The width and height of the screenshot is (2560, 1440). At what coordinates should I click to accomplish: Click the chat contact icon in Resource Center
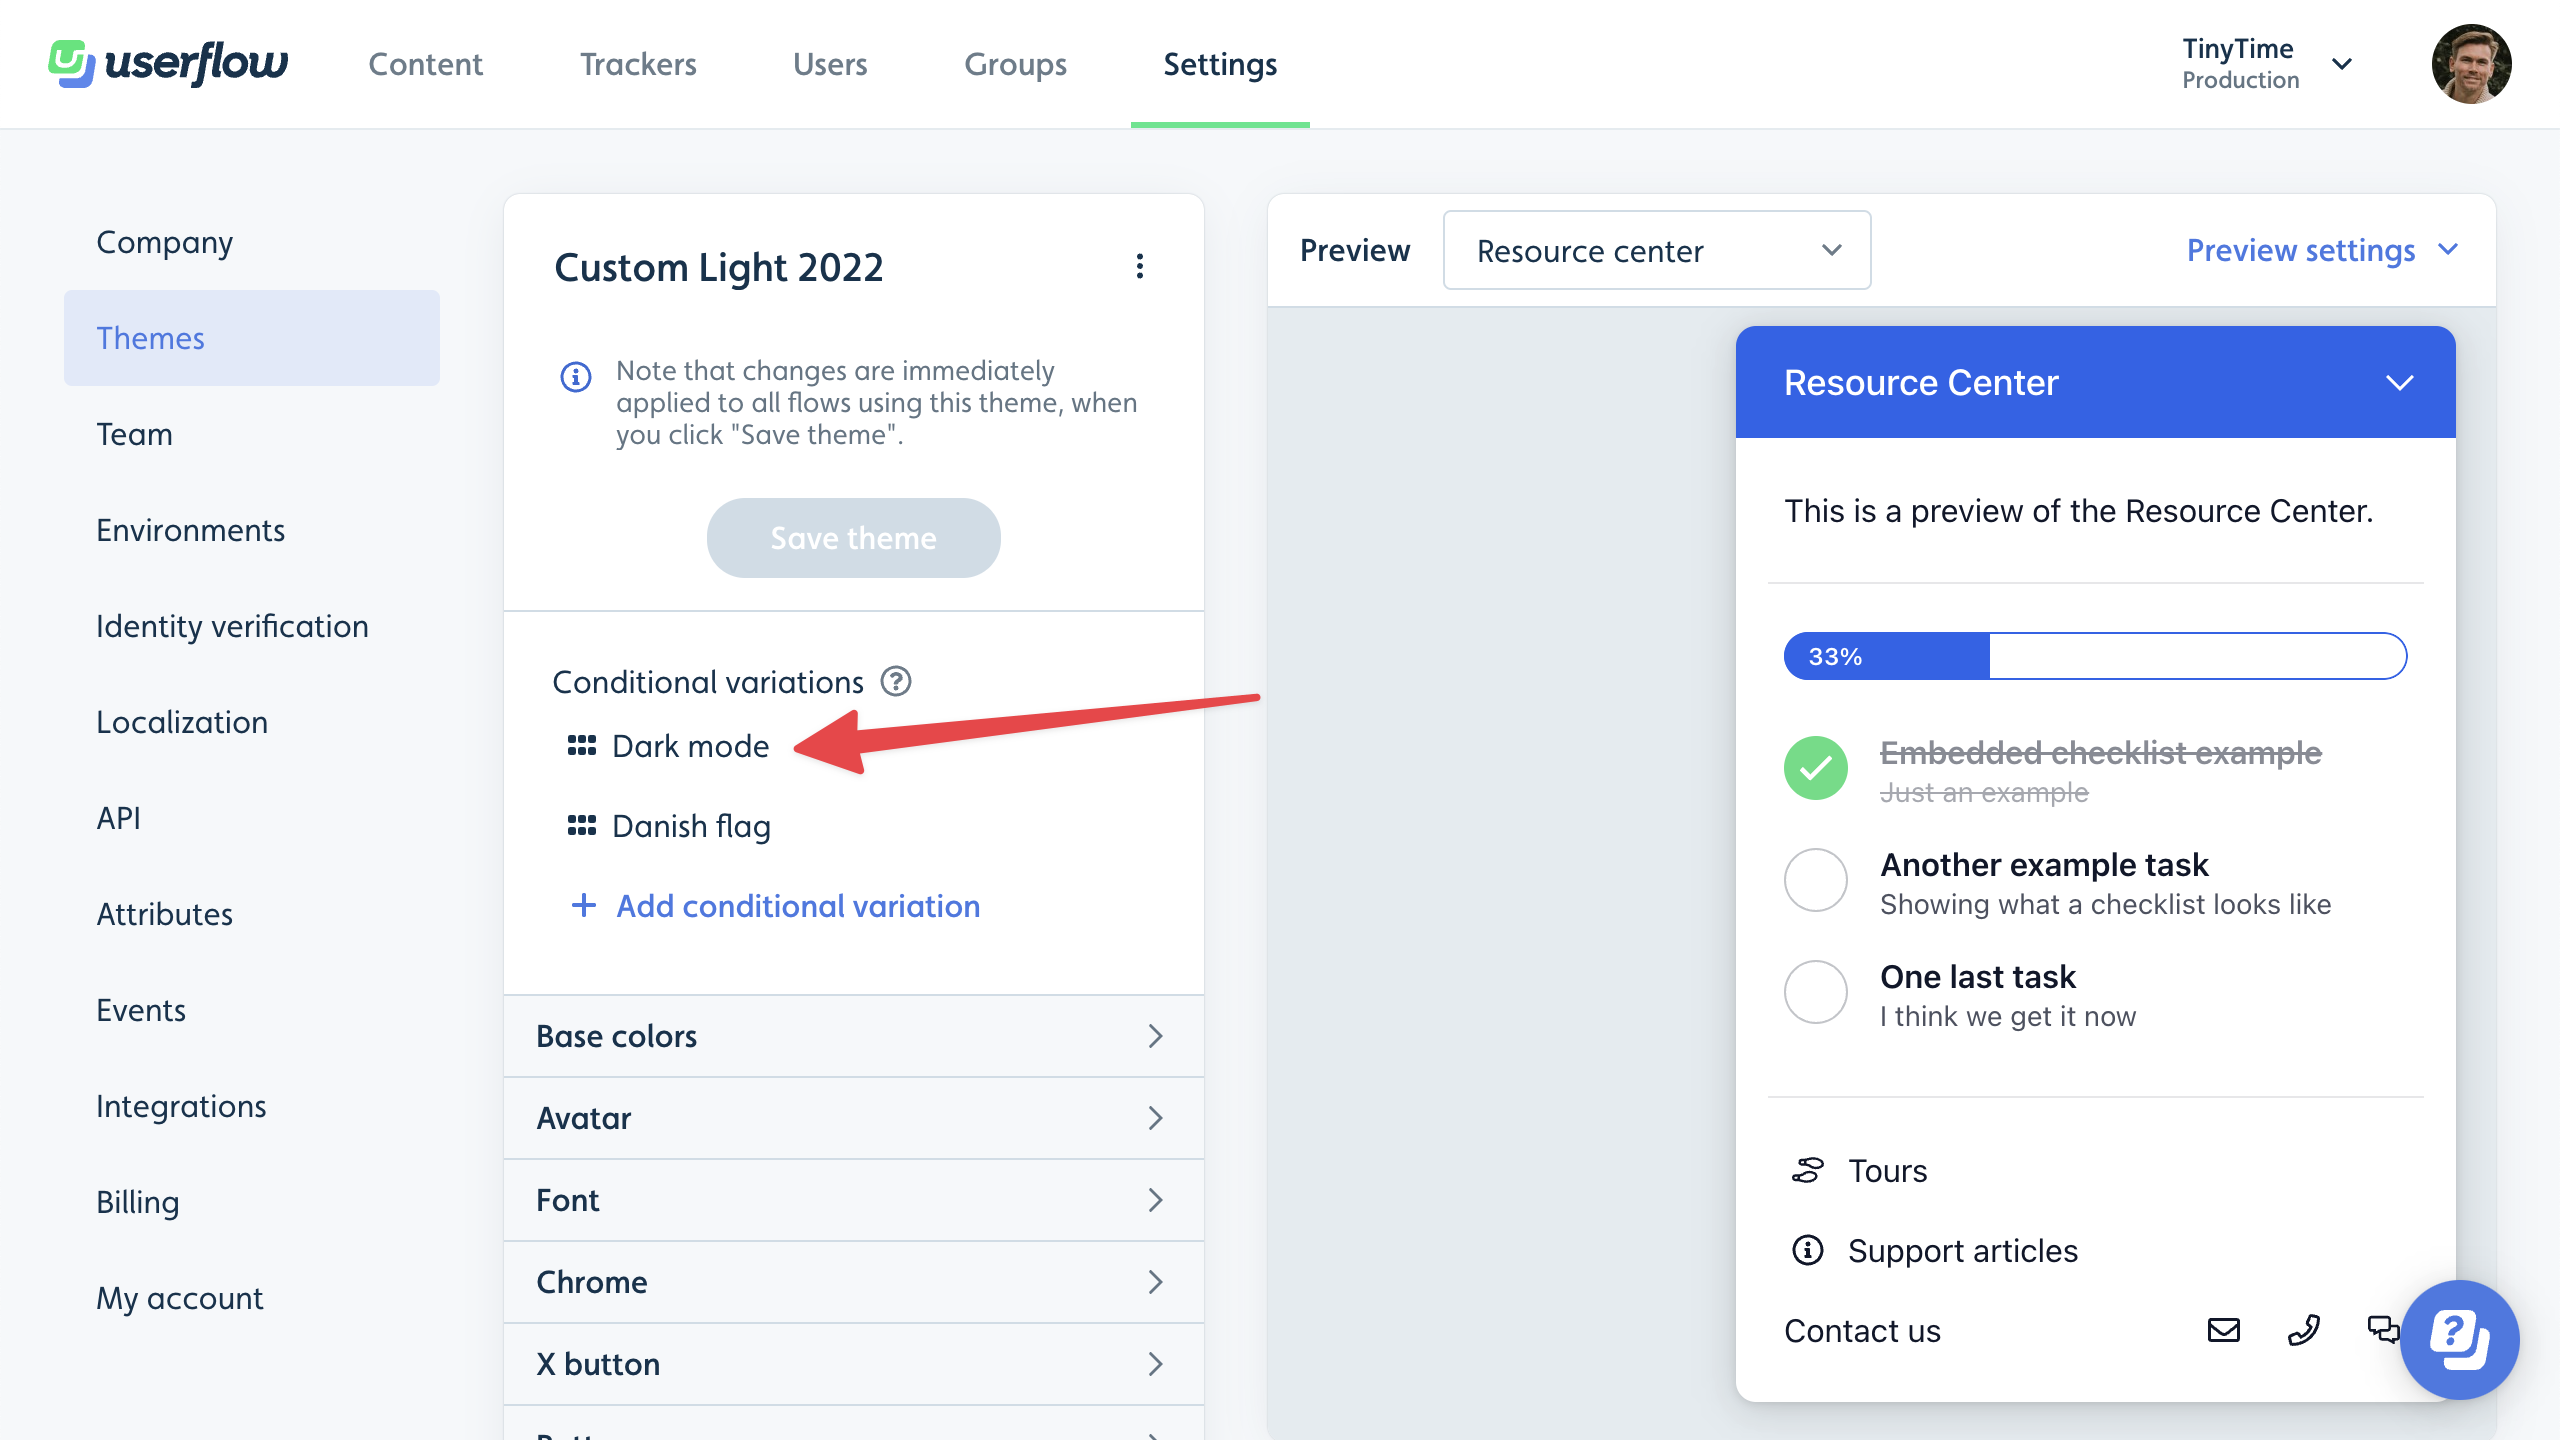2384,1331
